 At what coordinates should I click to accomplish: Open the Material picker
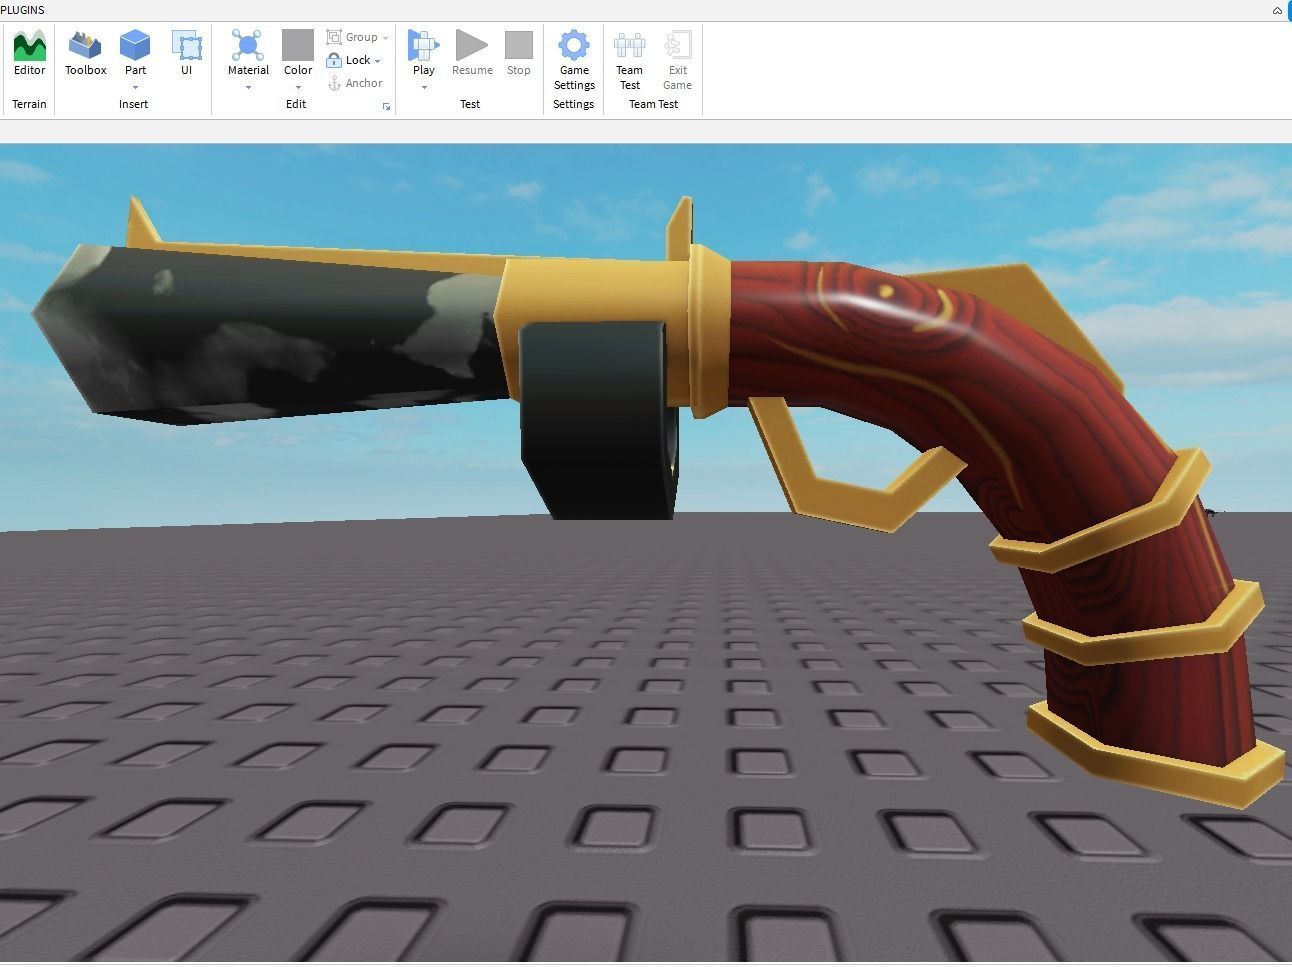coord(248,53)
